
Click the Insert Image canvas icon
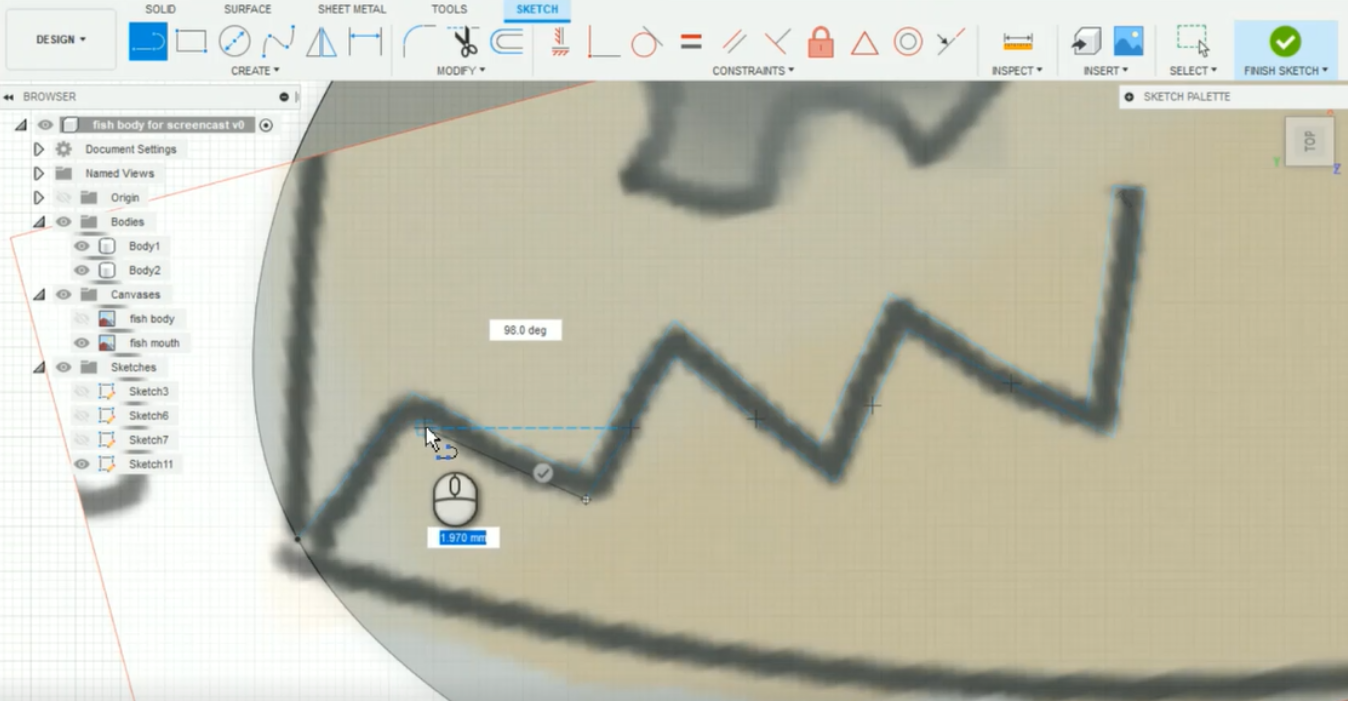[1128, 41]
